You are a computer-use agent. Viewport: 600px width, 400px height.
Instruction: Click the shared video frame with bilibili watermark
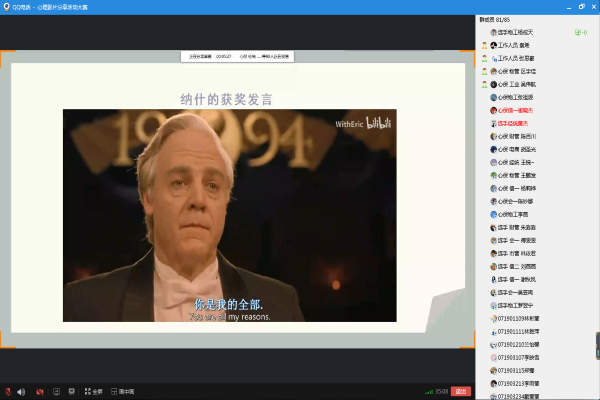[x=230, y=216]
